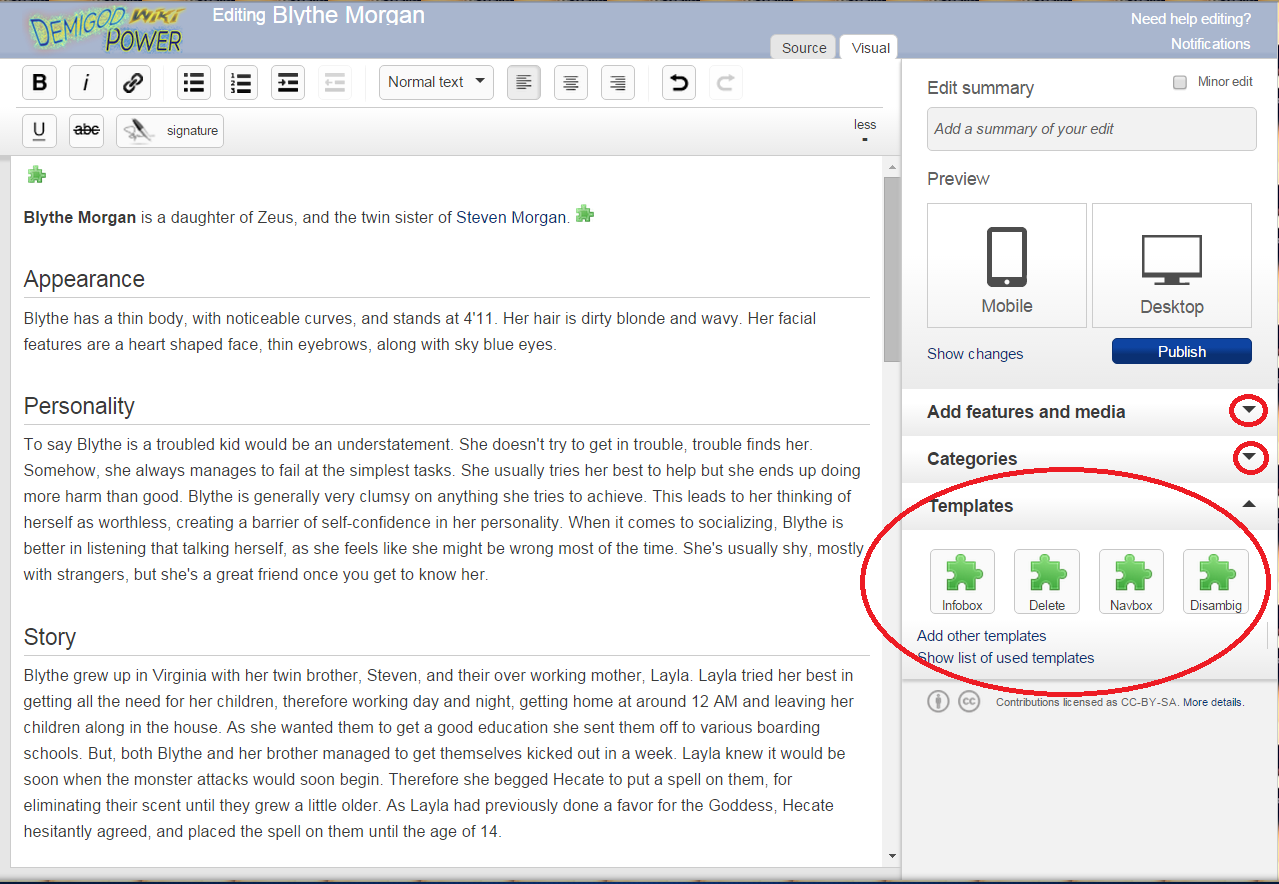Viewport: 1279px width, 884px height.
Task: Insert the Navbox template
Action: coord(1131,581)
